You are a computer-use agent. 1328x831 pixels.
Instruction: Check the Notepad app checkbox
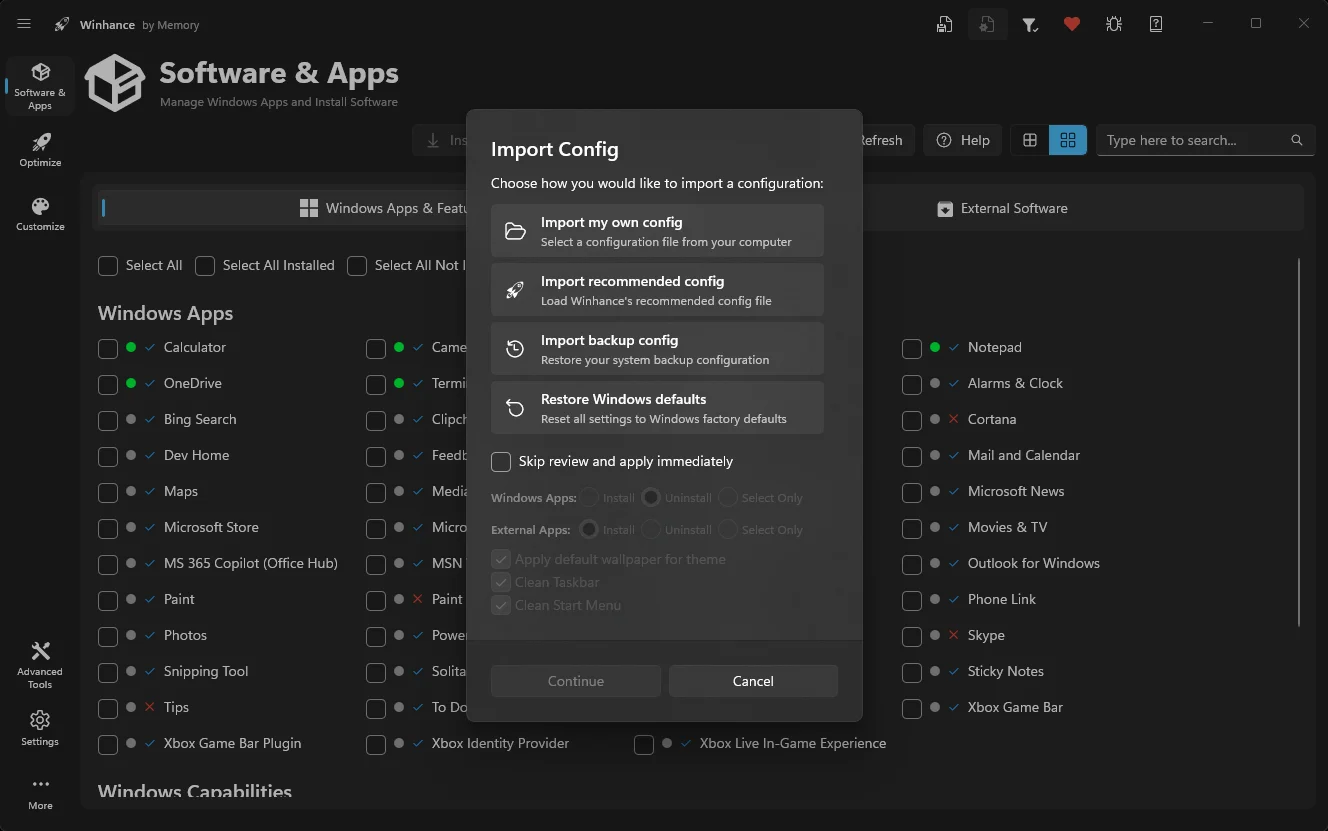pos(911,348)
